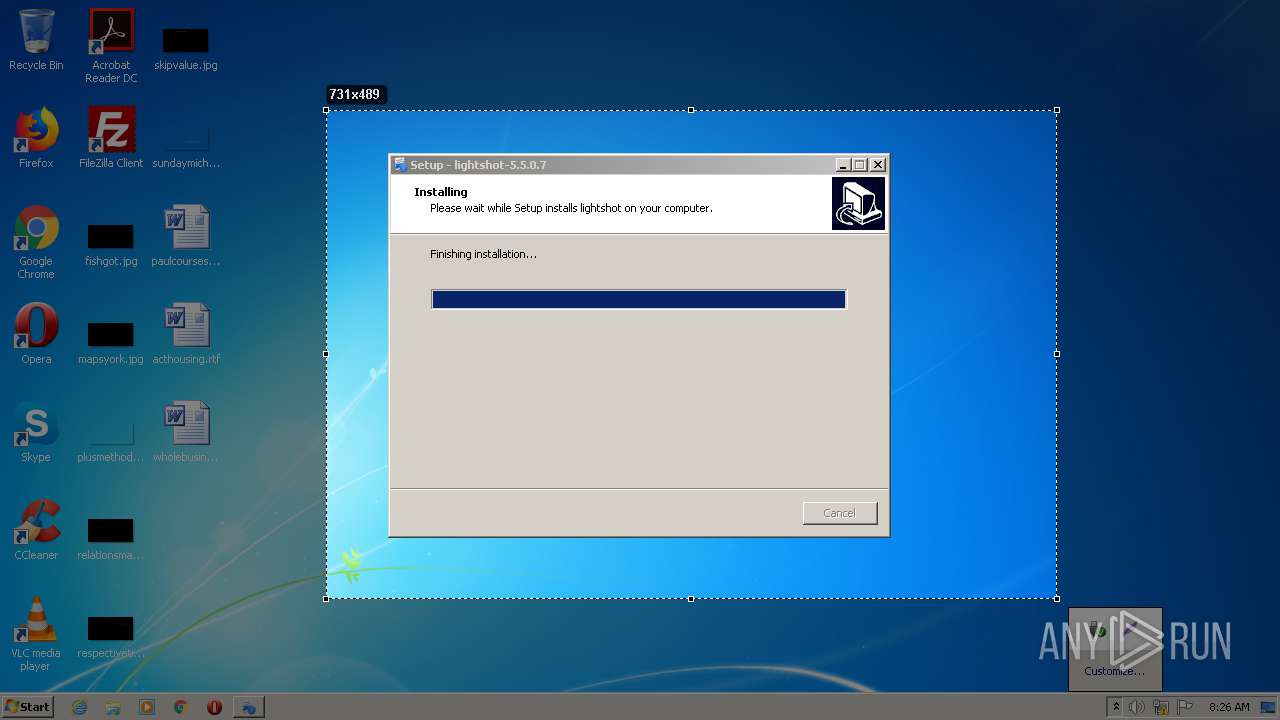The image size is (1280, 720).
Task: Click the 731x489 selection size label
Action: (354, 95)
